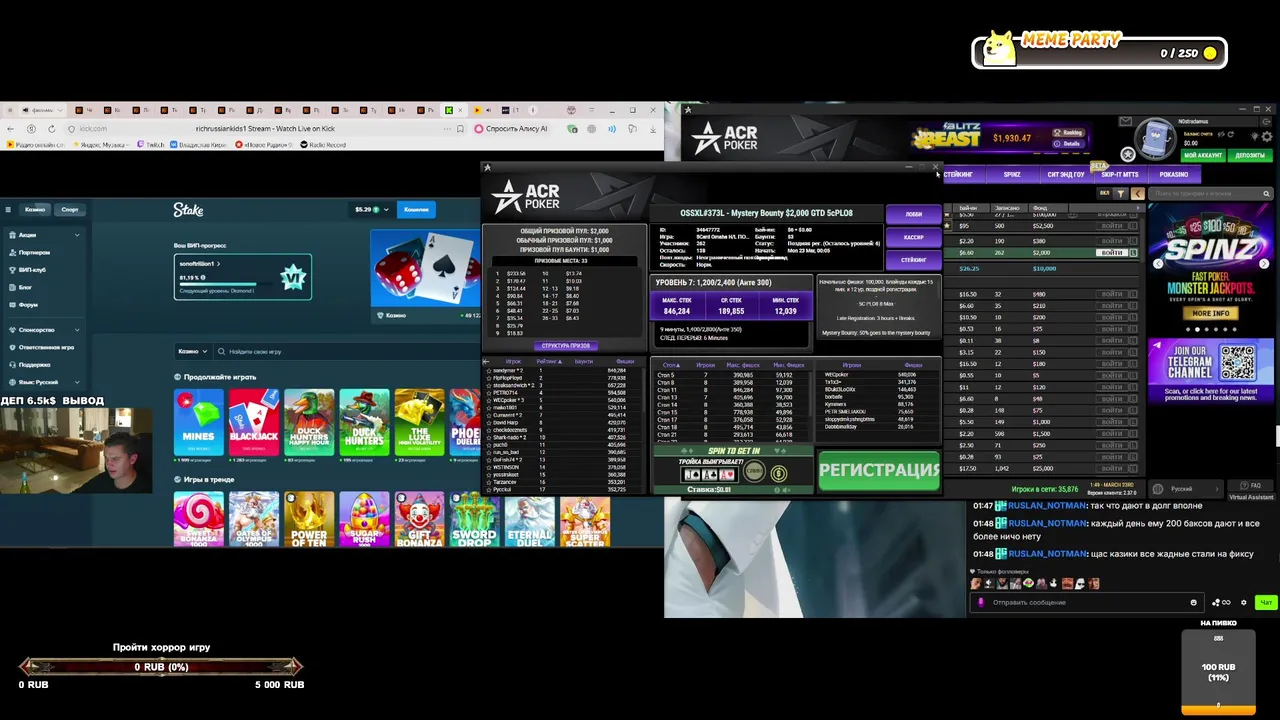This screenshot has width=1280, height=720.
Task: Open Details in The Beast banner
Action: tap(1069, 144)
